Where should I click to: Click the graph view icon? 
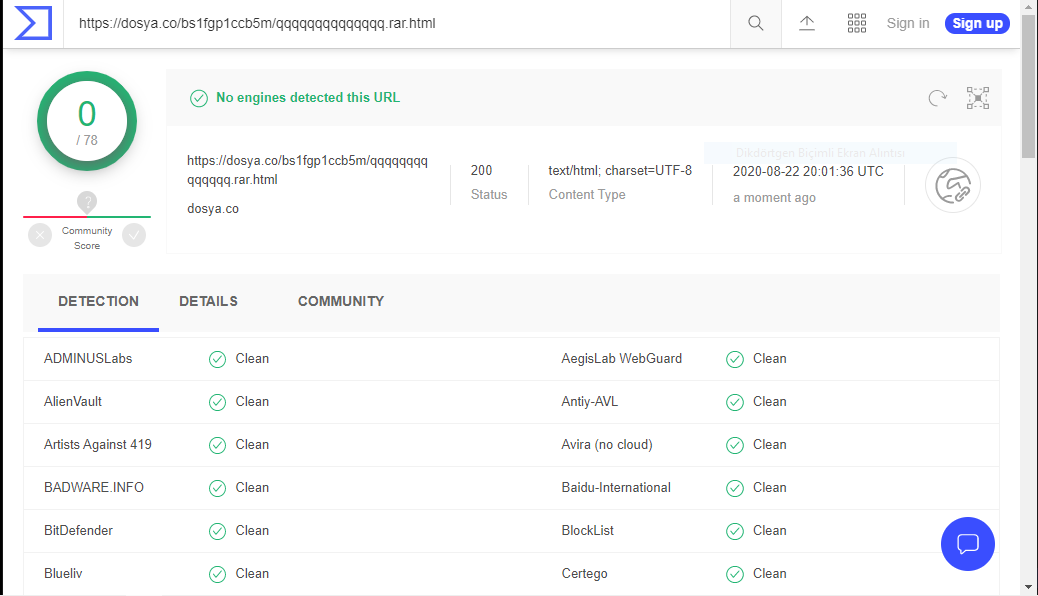[x=977, y=97]
